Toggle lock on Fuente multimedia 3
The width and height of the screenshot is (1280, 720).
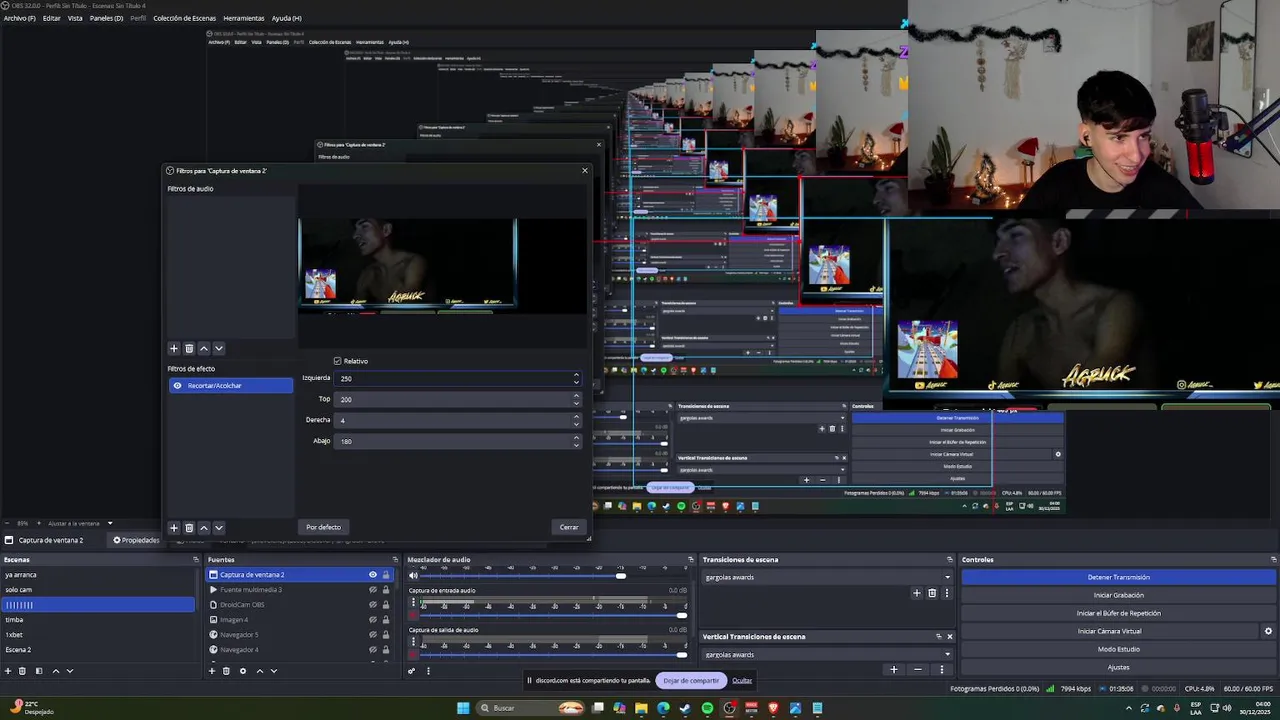coord(386,590)
